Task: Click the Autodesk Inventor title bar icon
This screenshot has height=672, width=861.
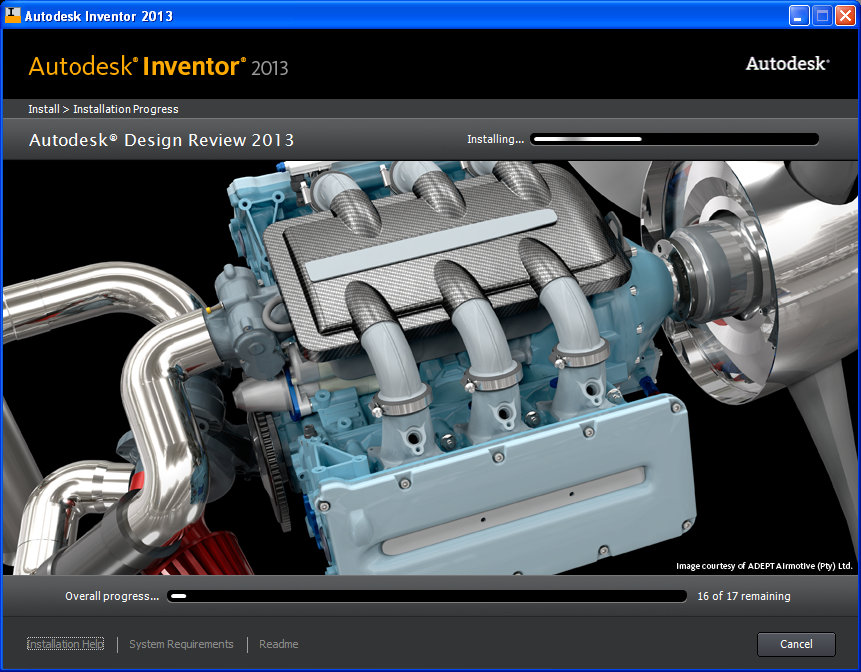Action: [13, 15]
